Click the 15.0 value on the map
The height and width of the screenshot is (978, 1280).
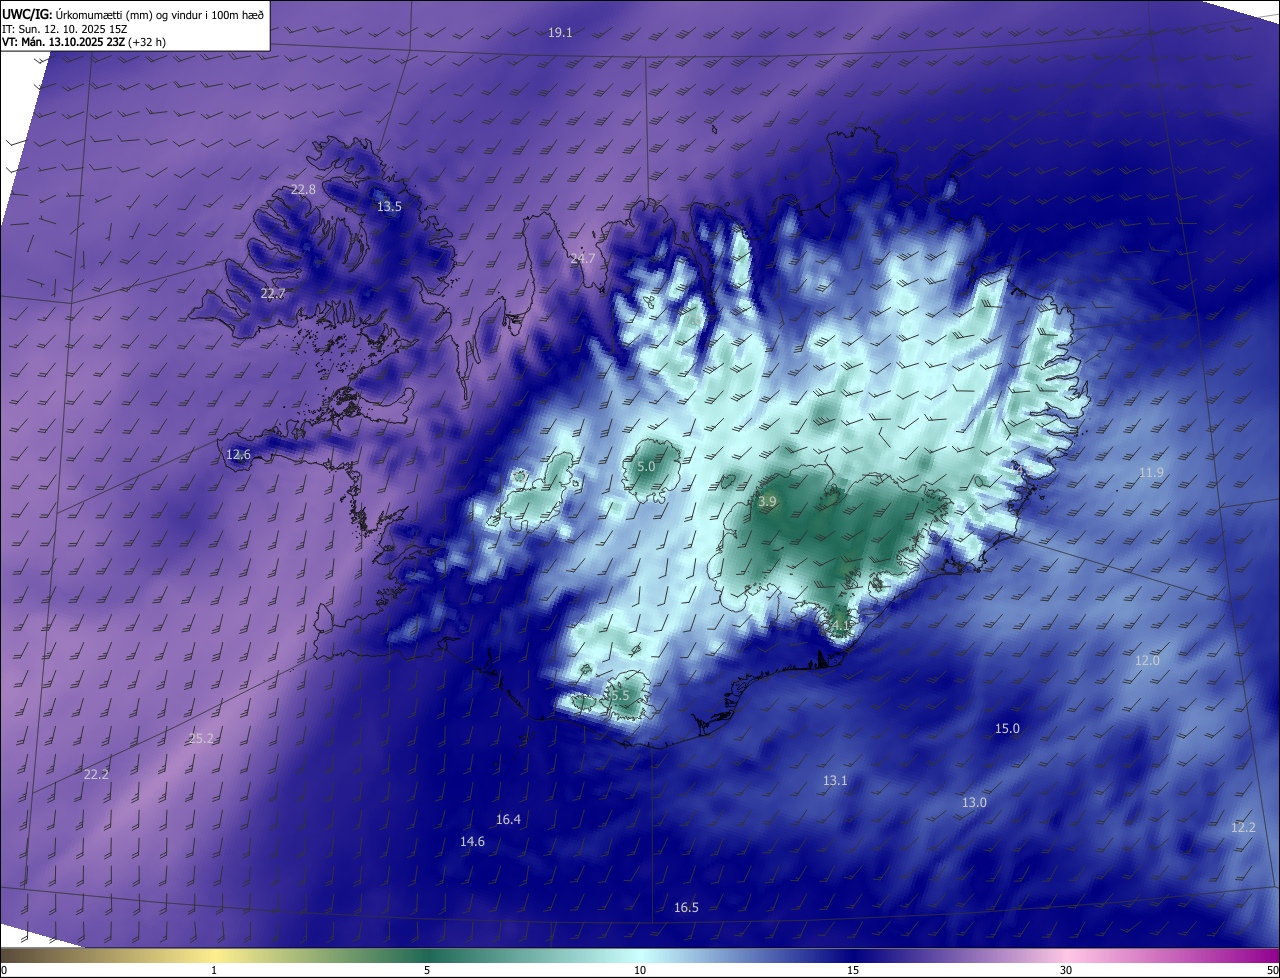tap(1007, 729)
